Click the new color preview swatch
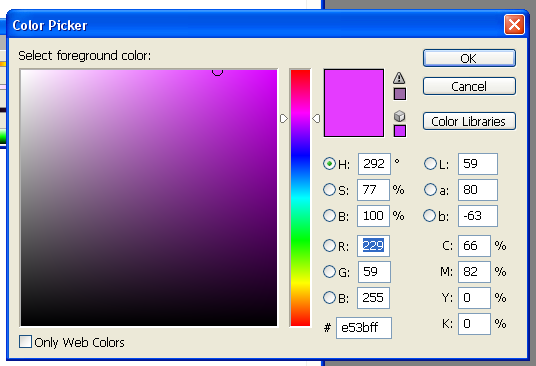Screen dimensions: 536x366 pyautogui.click(x=354, y=103)
